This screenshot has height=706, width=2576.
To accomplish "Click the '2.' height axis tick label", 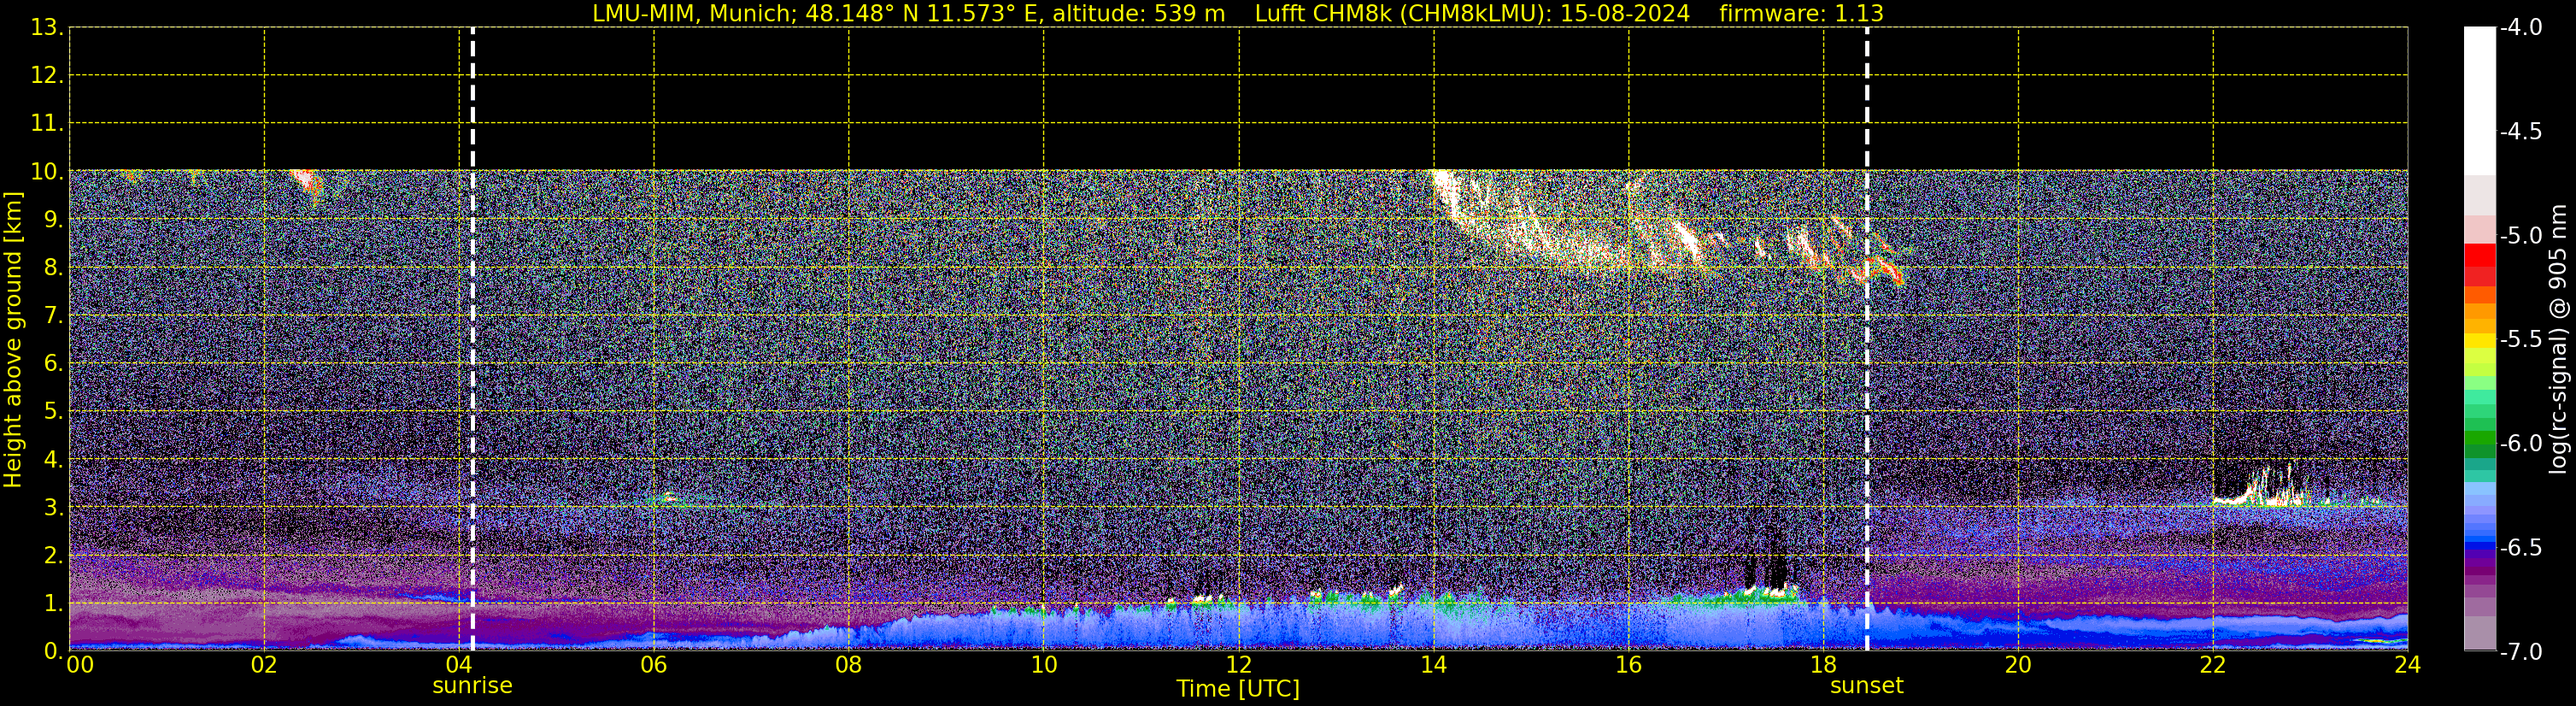I will (x=54, y=555).
